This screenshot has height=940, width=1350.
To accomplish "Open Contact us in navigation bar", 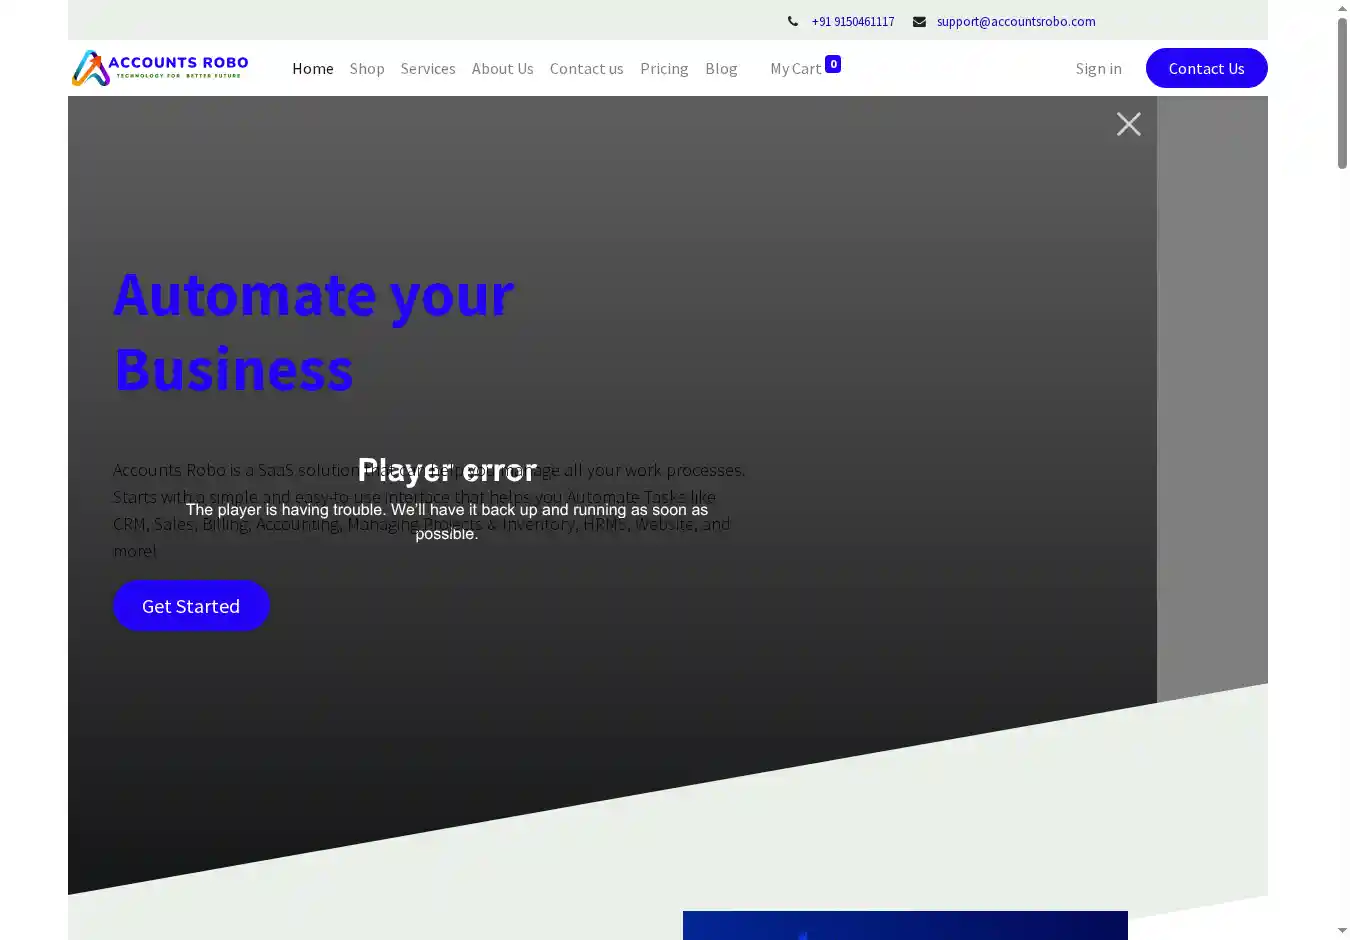I will tap(586, 68).
